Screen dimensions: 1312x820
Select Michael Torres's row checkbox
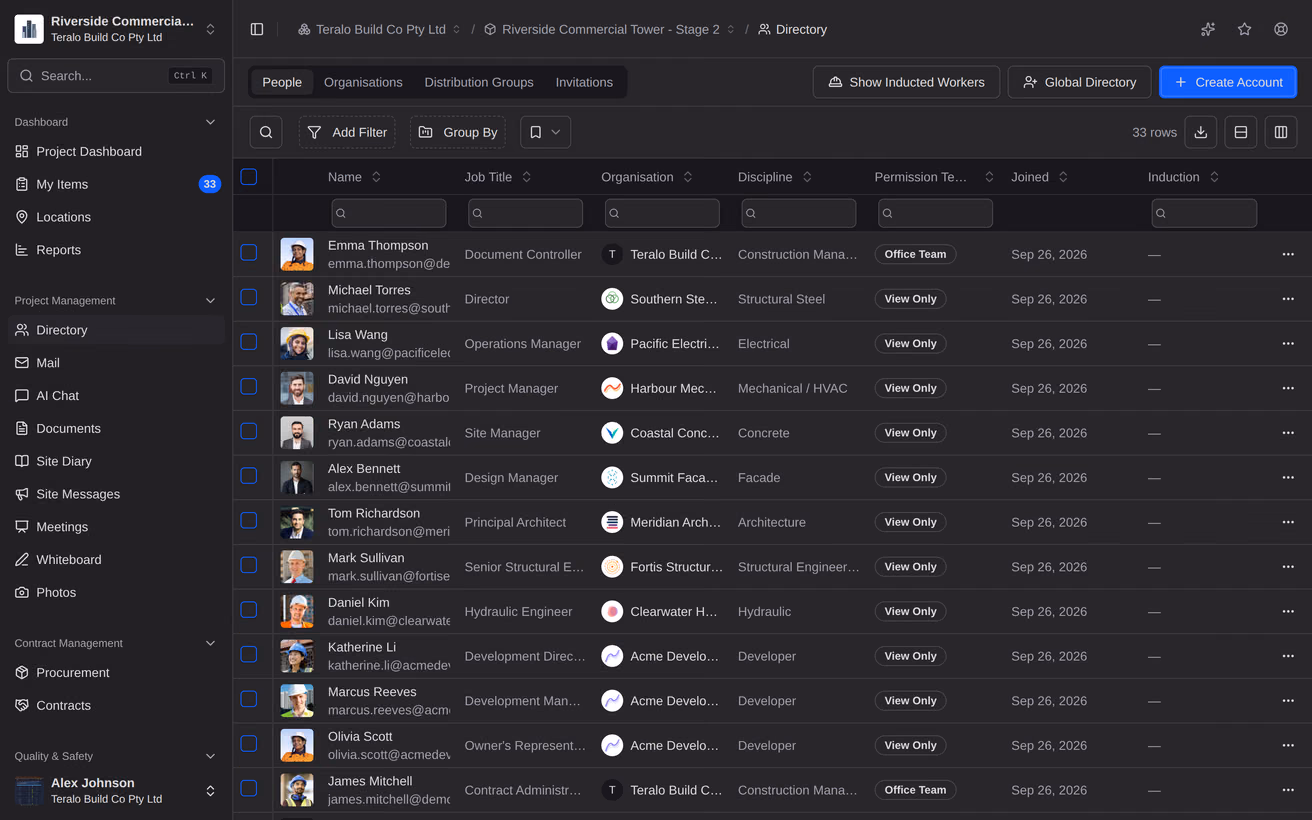coord(249,297)
